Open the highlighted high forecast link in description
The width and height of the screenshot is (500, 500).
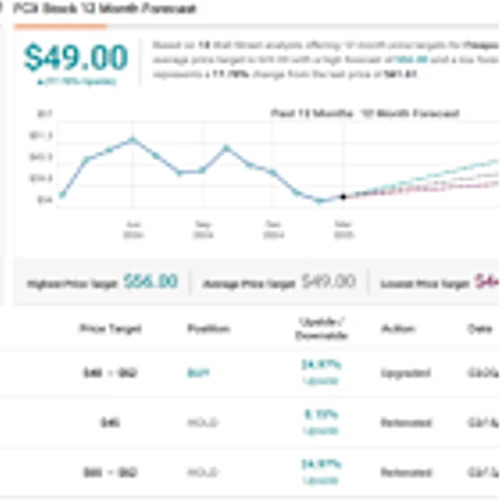411,60
